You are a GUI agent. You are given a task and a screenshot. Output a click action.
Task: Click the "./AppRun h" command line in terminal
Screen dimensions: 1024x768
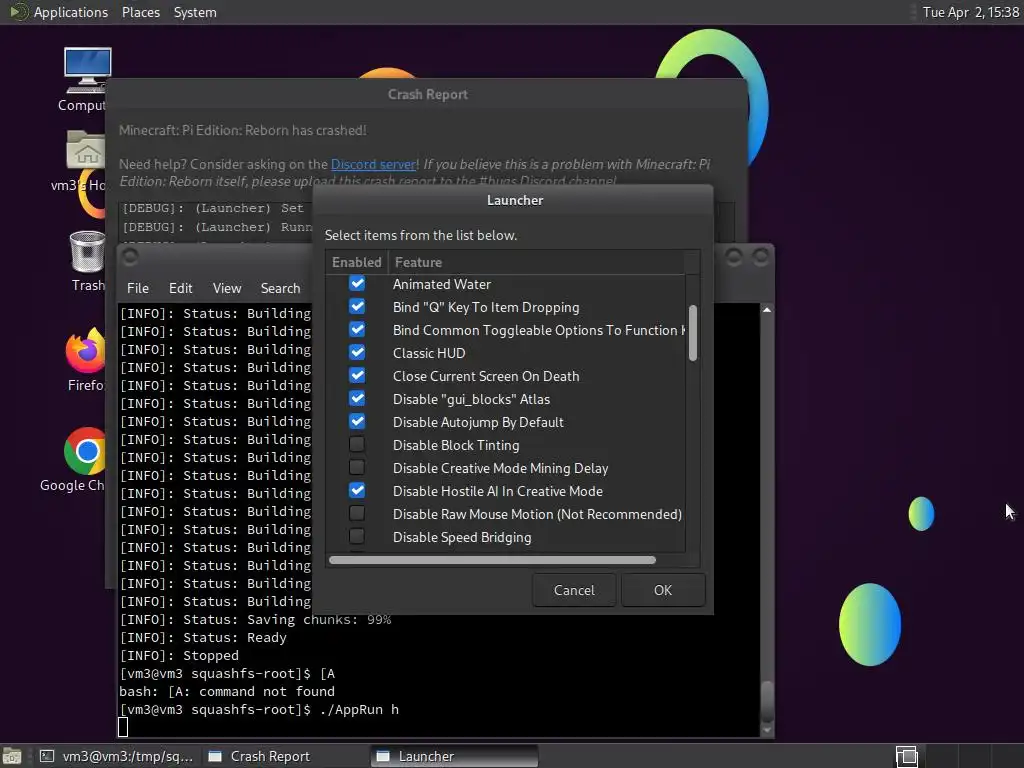(359, 709)
